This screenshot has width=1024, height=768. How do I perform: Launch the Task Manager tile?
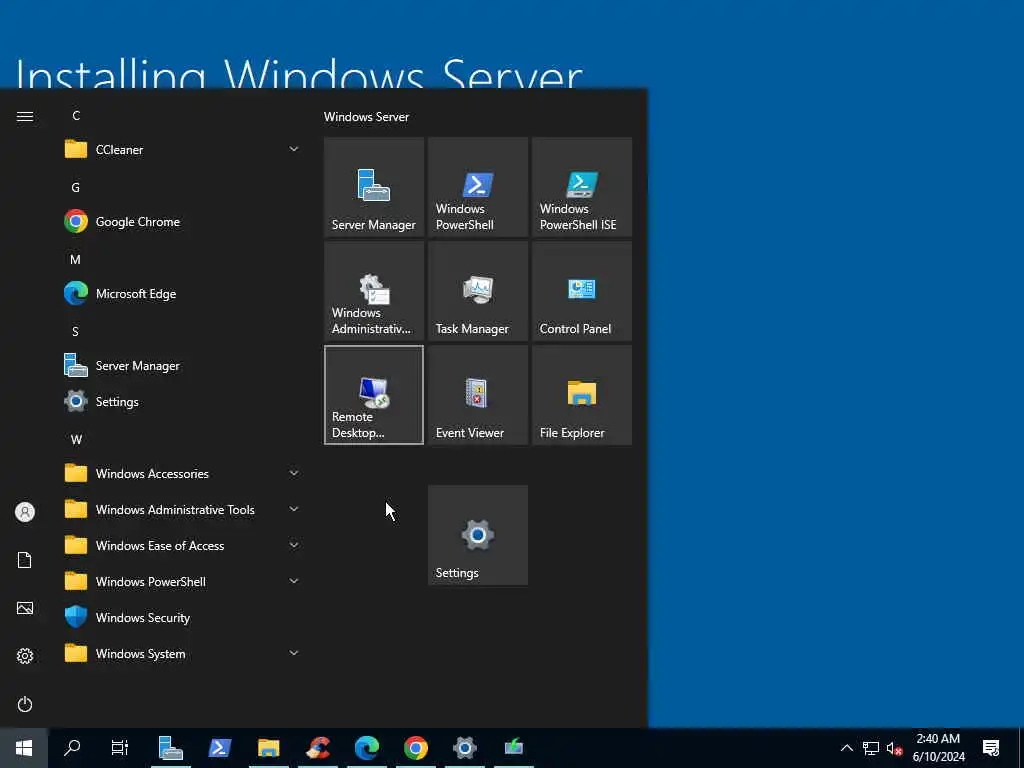click(477, 291)
